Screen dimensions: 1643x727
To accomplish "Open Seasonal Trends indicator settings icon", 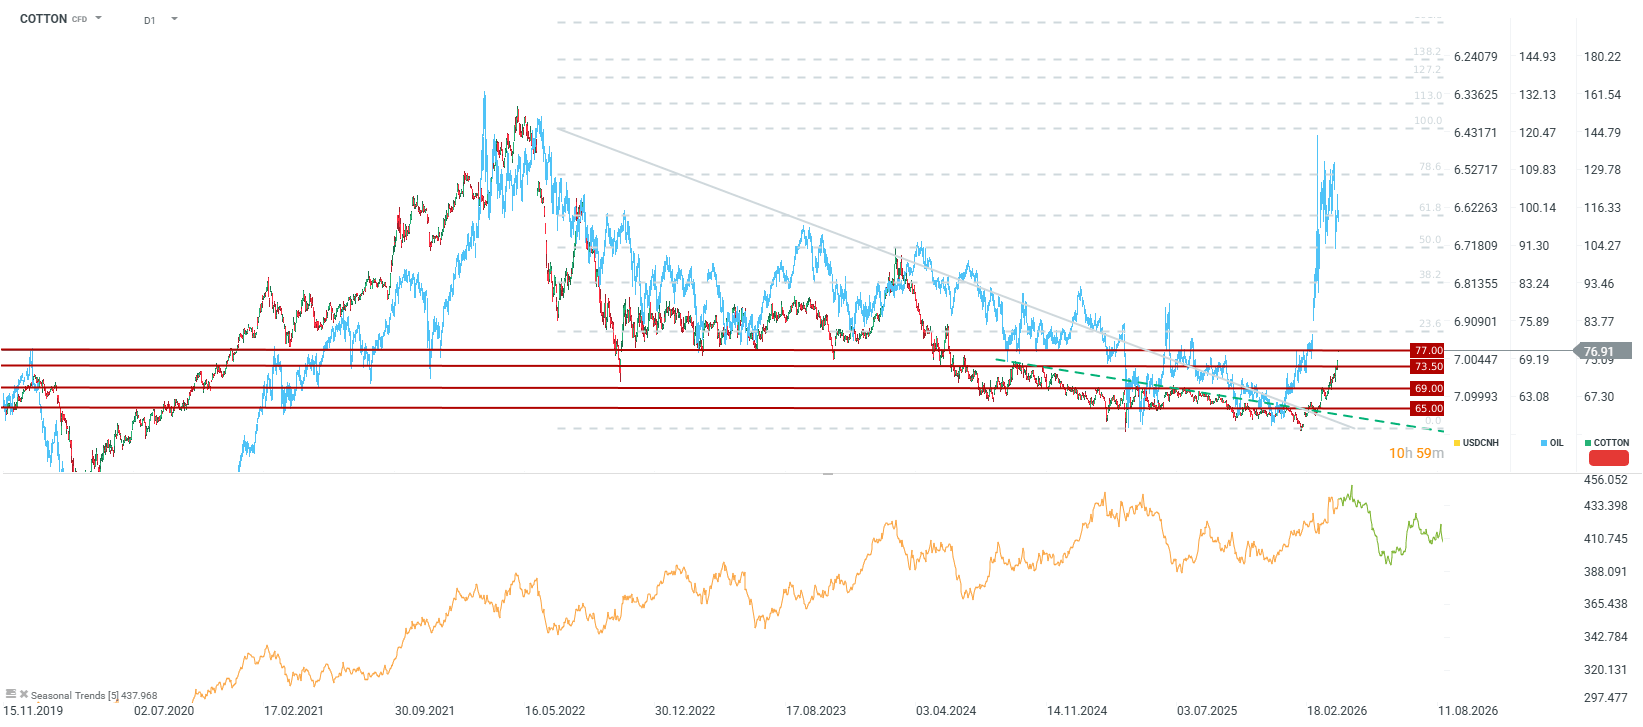I will [x=11, y=694].
